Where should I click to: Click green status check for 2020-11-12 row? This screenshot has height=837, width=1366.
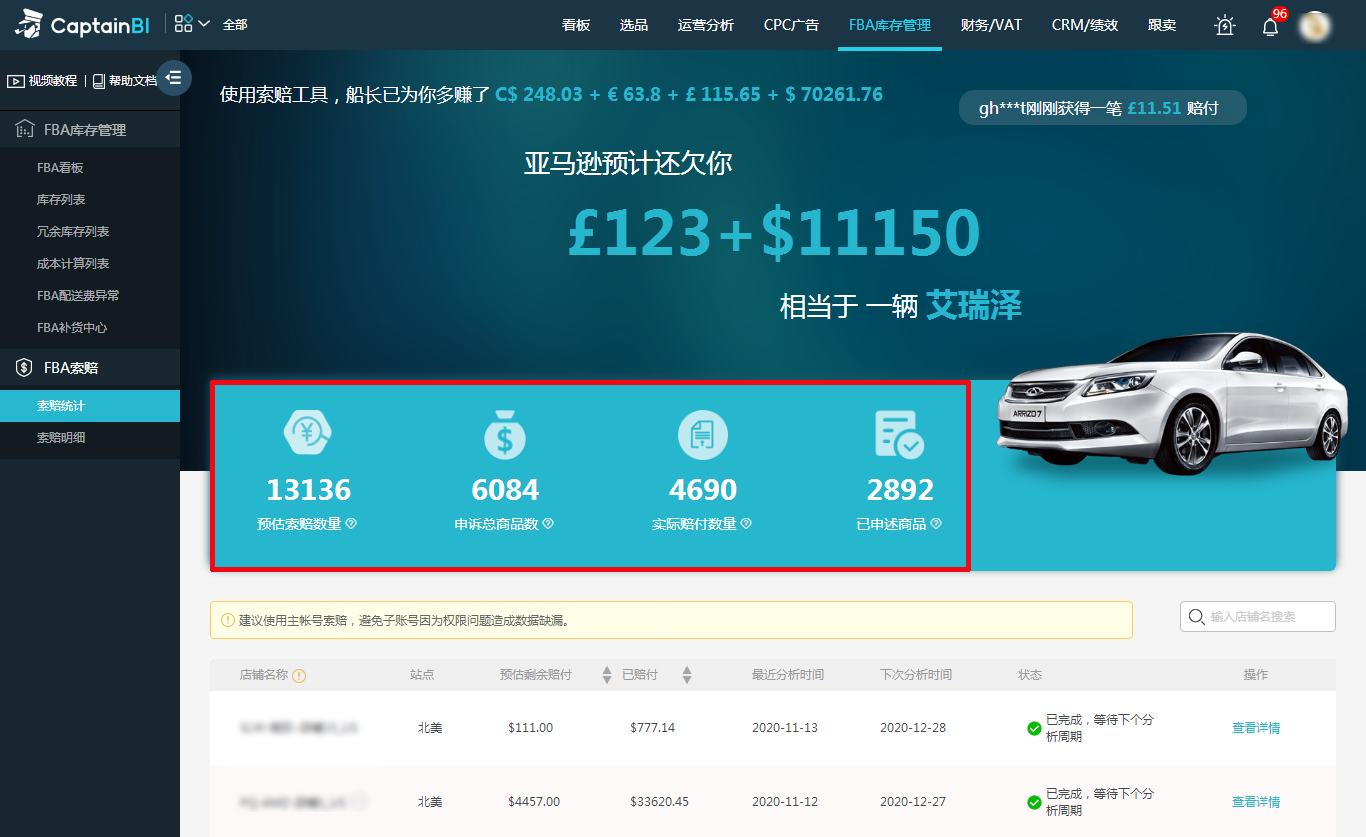[1034, 802]
